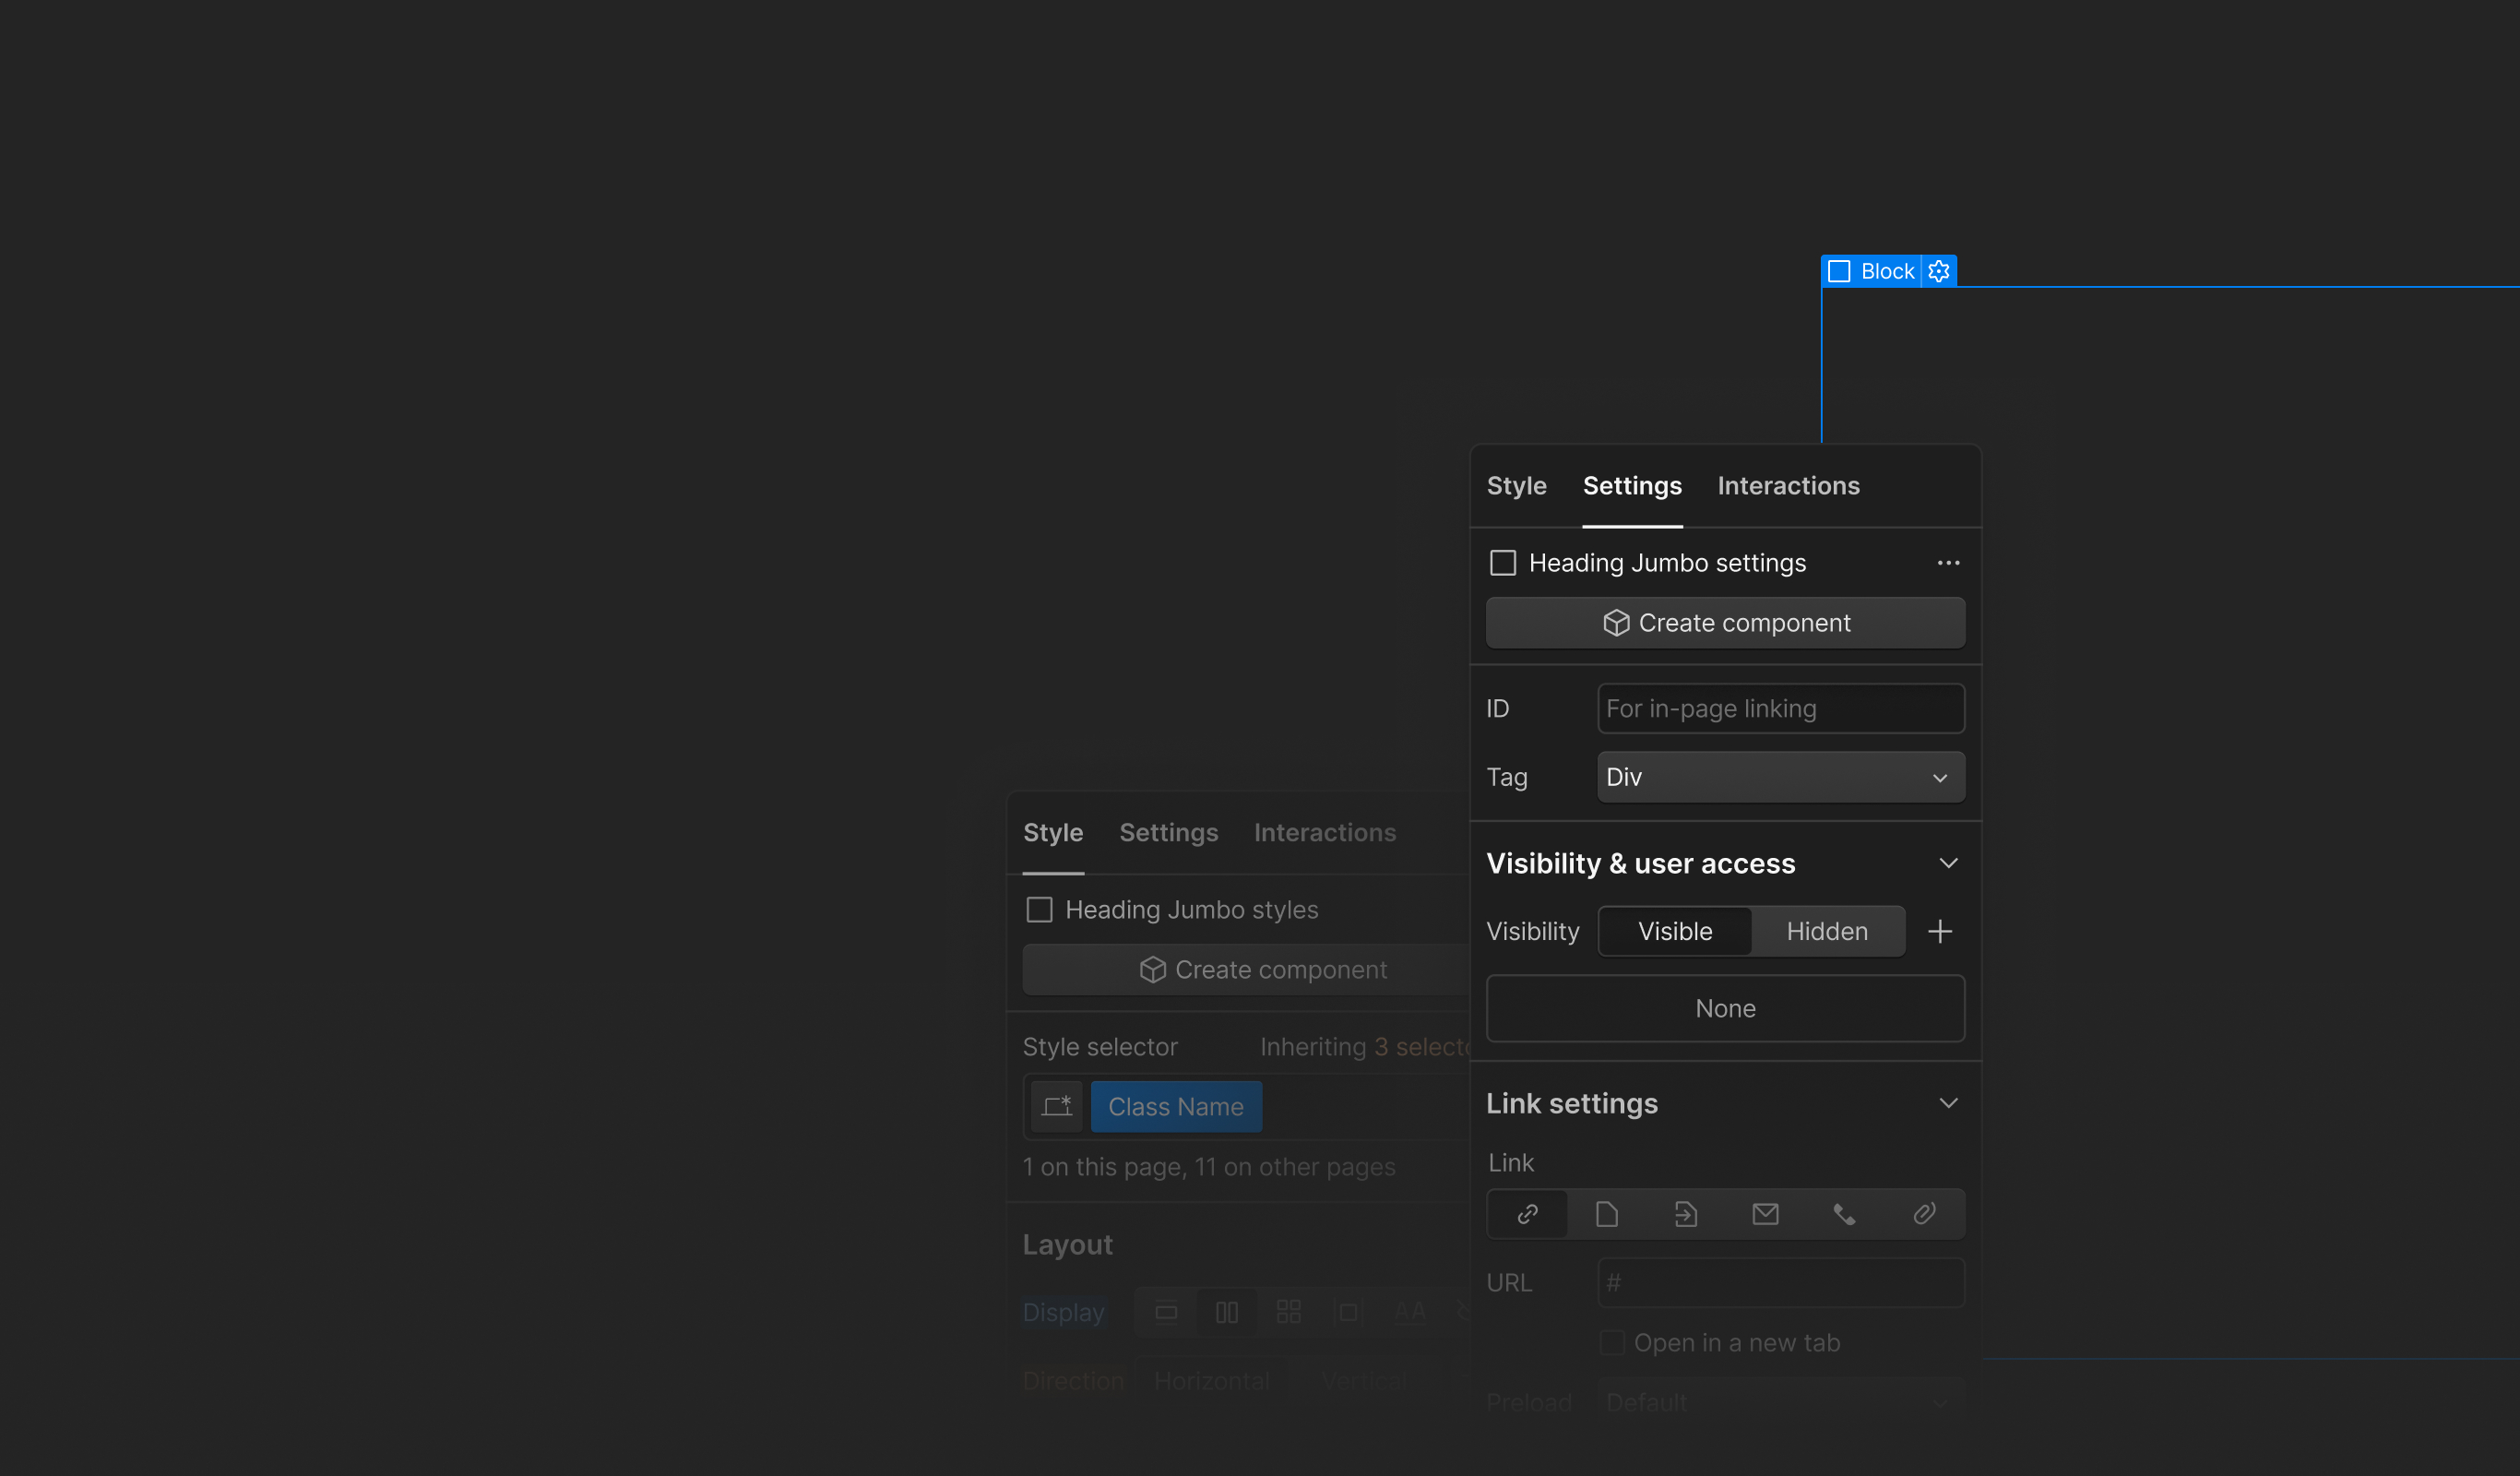Click the Heading Jumbo styles square icon

pos(1039,910)
